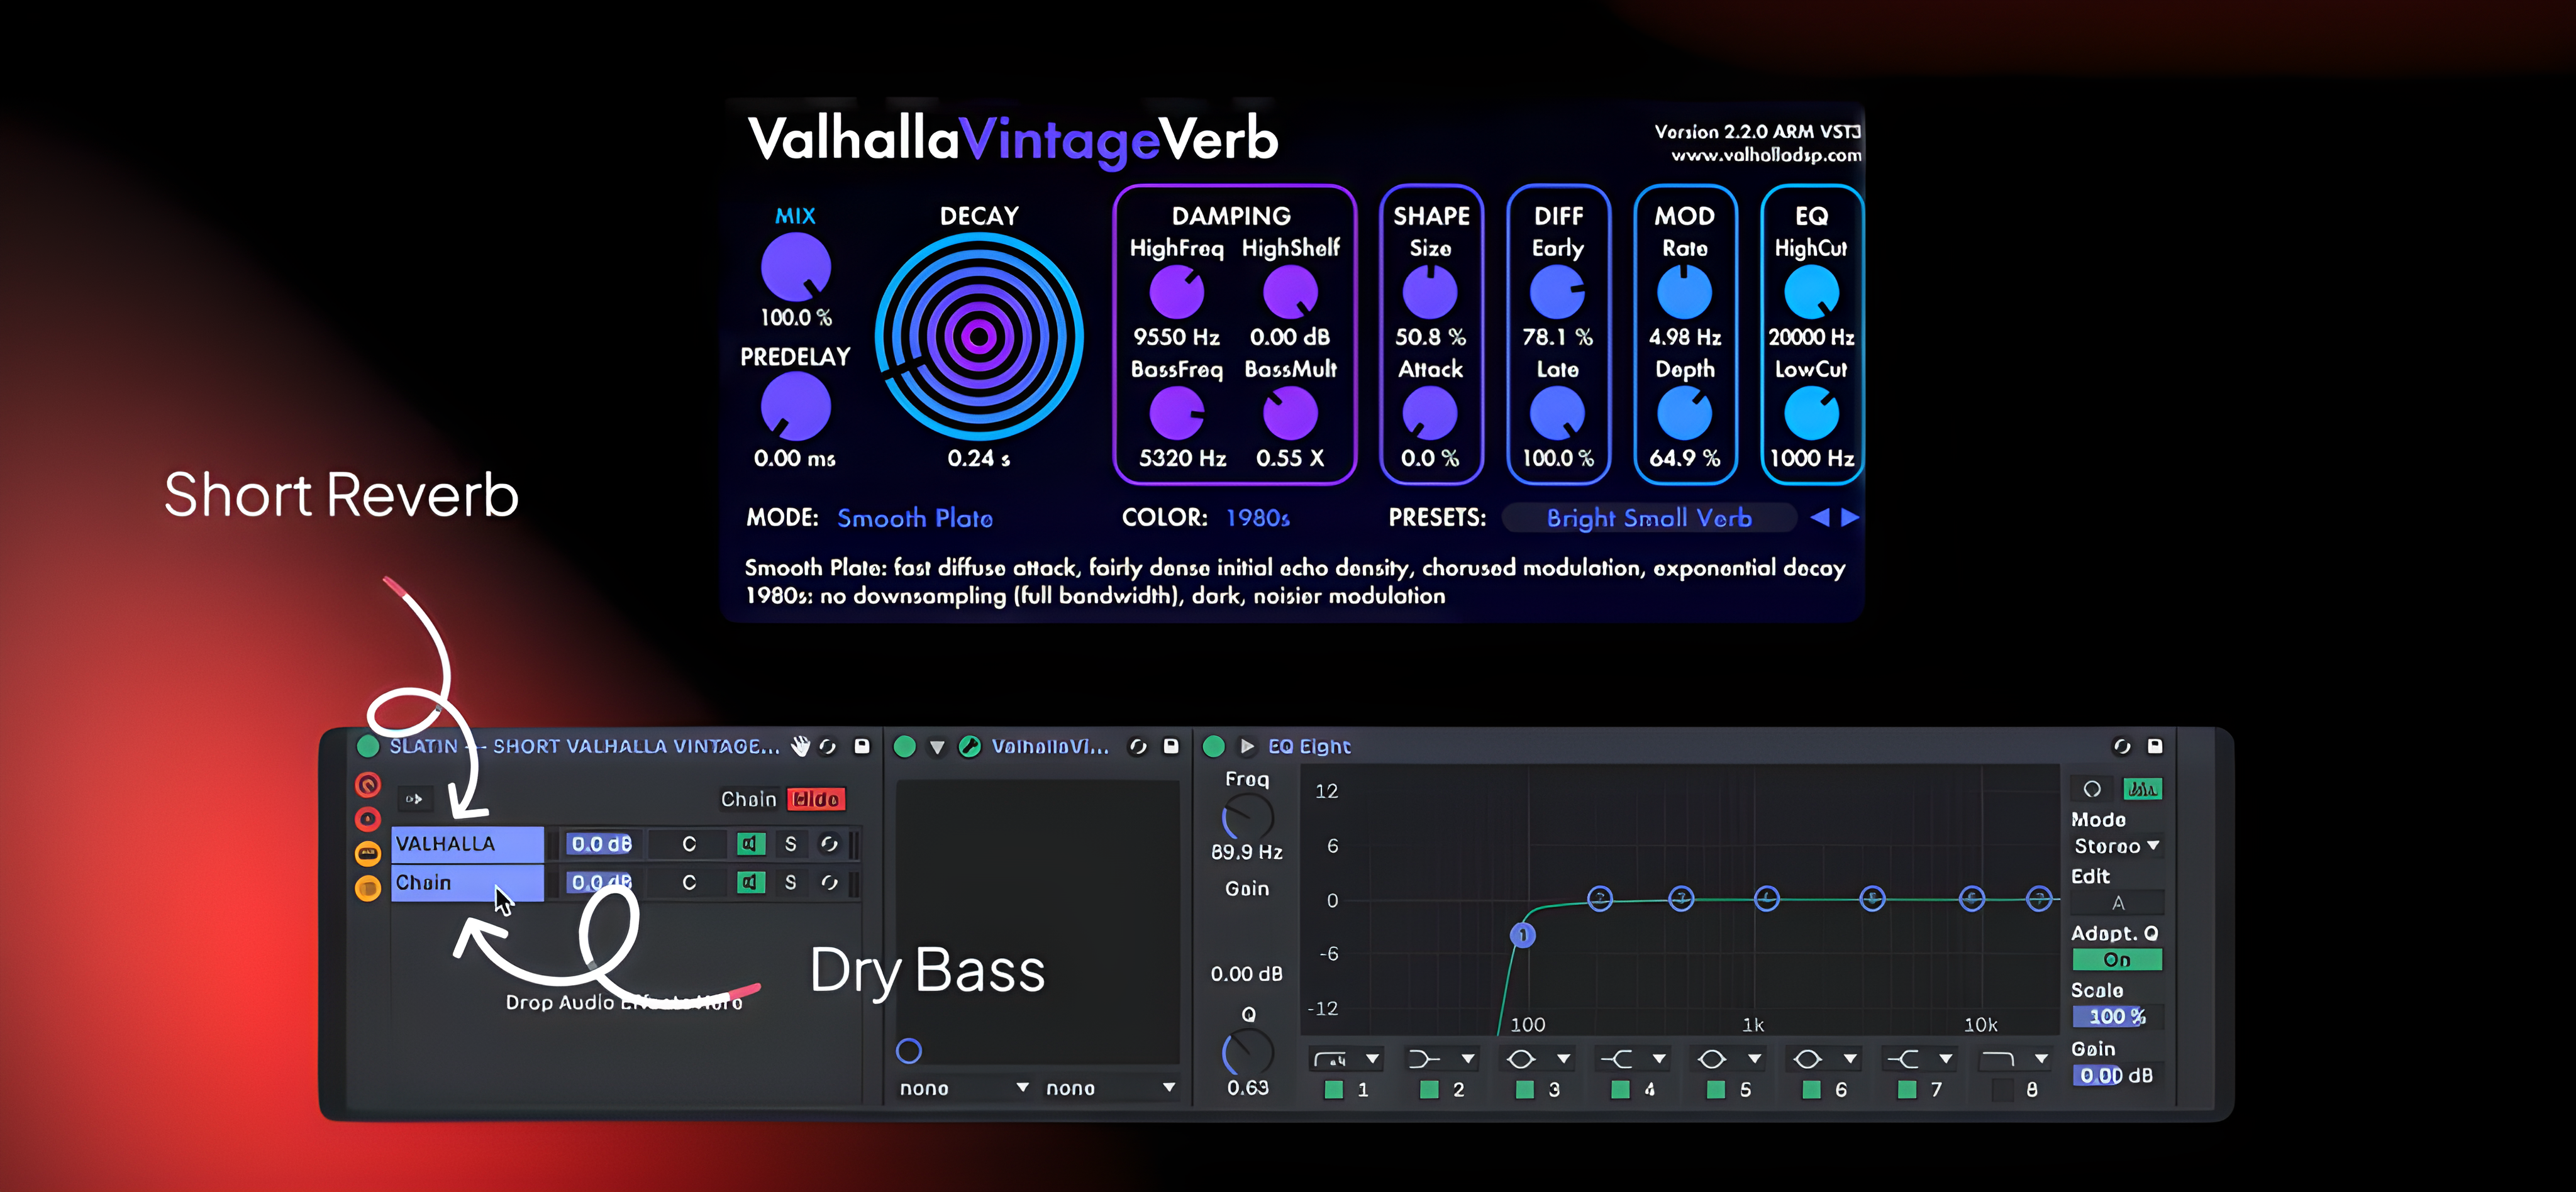Expand EQ Eight display with triangle button
Viewport: 2576px width, 1192px height.
coord(1247,746)
